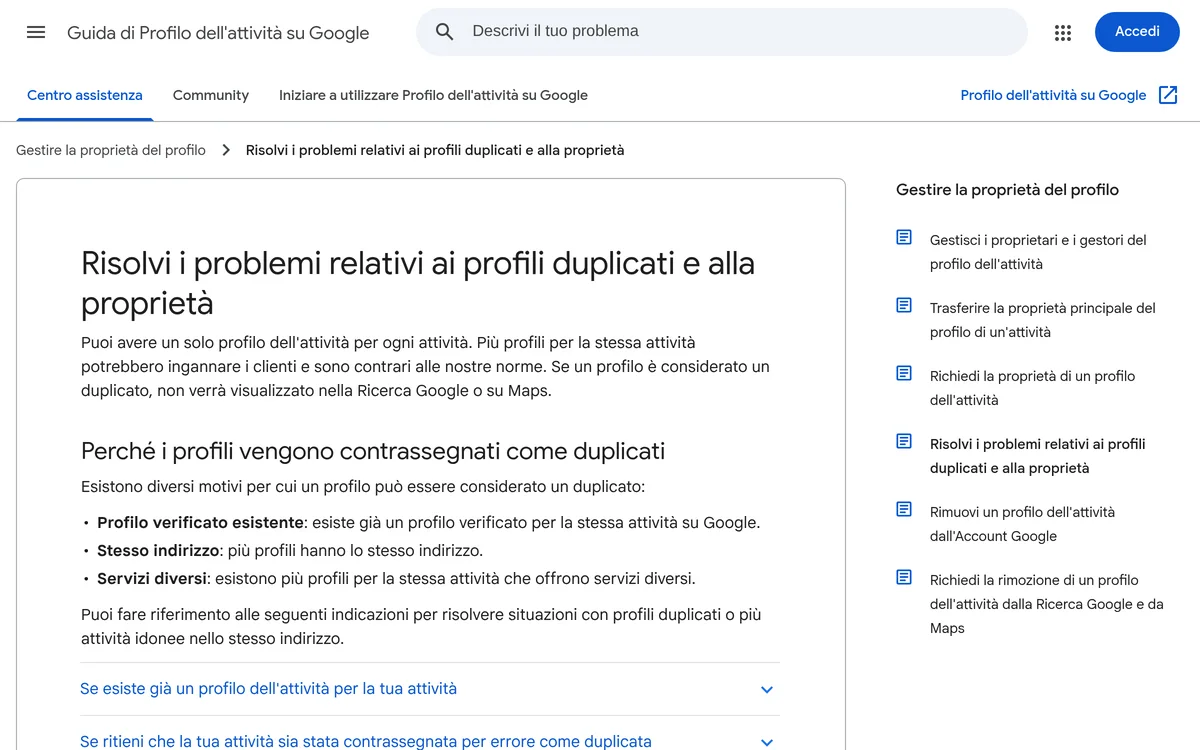
Task: Click 'Perché i profili vengono contrassegnati' heading
Action: [373, 451]
